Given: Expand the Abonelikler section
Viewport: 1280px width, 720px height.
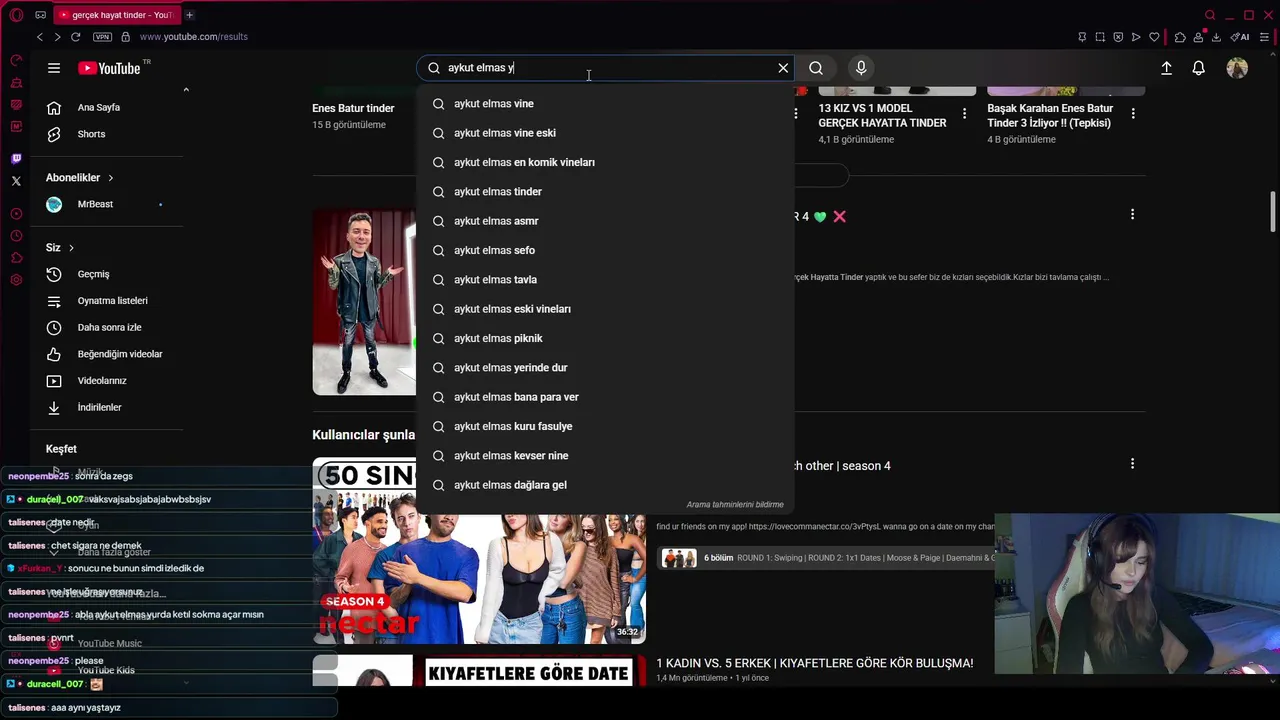Looking at the screenshot, I should [80, 178].
